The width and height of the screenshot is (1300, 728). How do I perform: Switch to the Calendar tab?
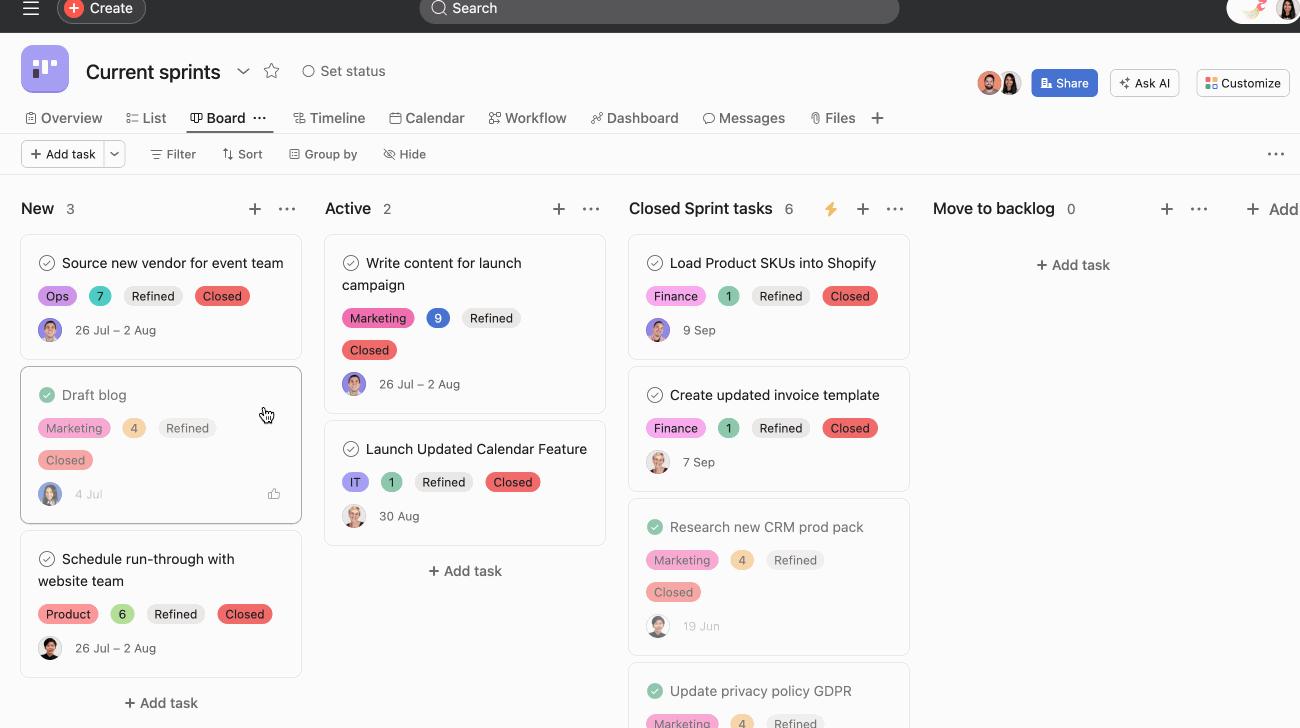(427, 118)
